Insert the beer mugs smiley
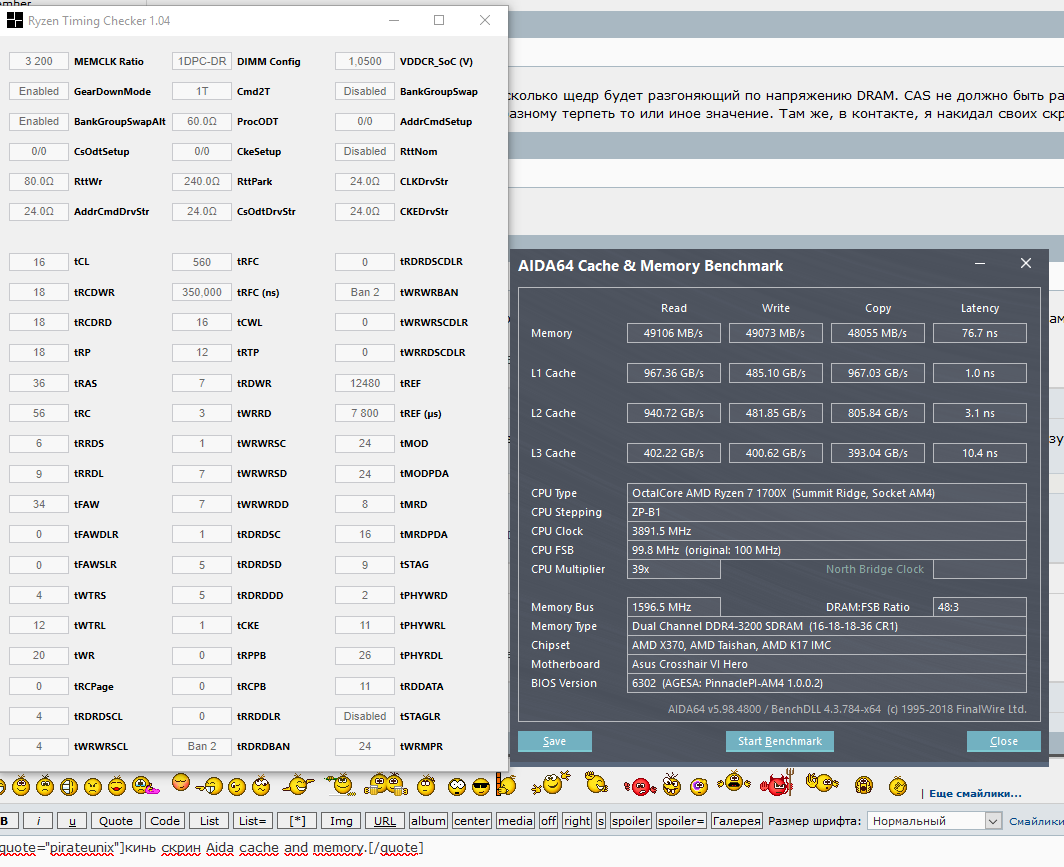This screenshot has height=867, width=1064. [x=386, y=784]
